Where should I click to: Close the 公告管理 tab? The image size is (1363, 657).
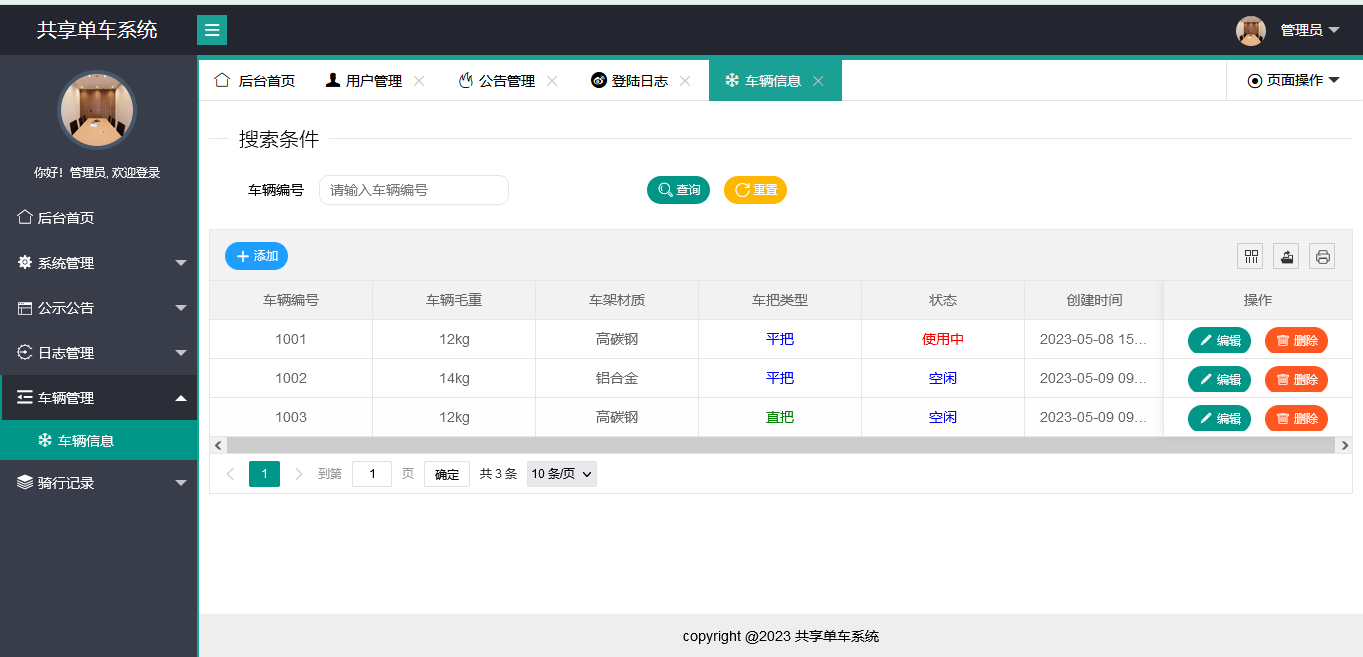tap(552, 81)
